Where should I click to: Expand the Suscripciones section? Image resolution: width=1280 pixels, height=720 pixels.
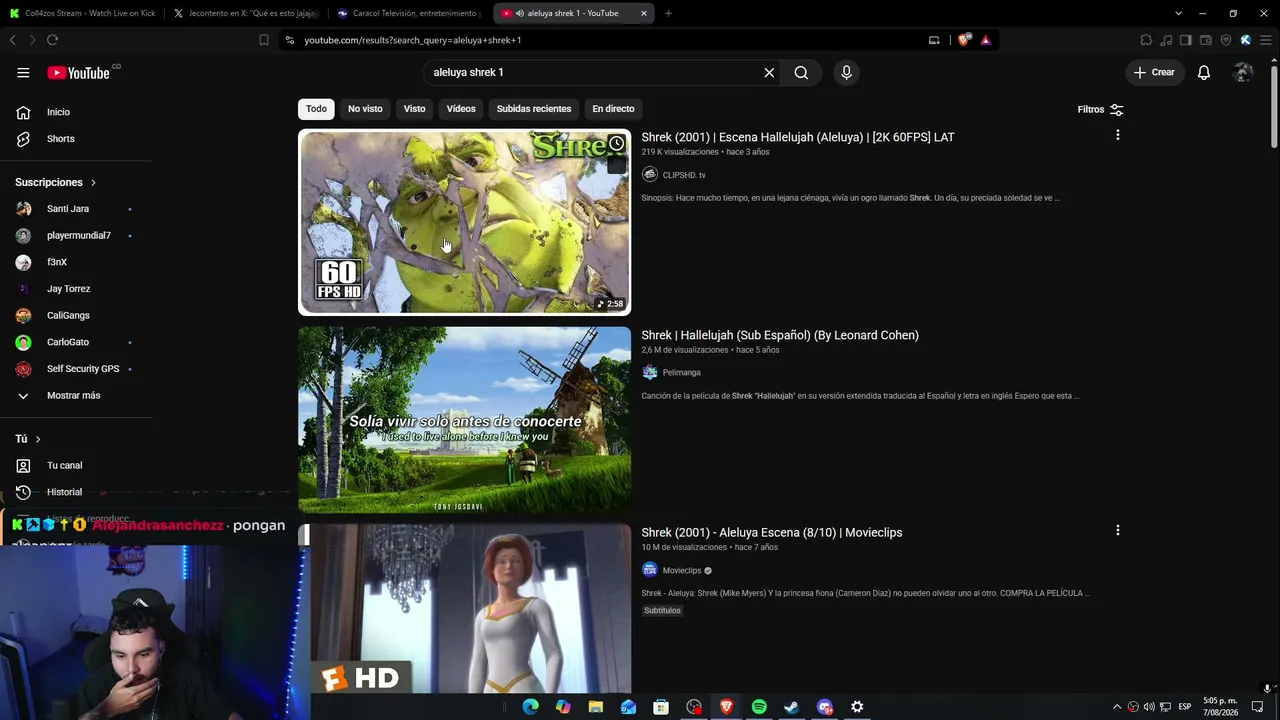coord(56,182)
